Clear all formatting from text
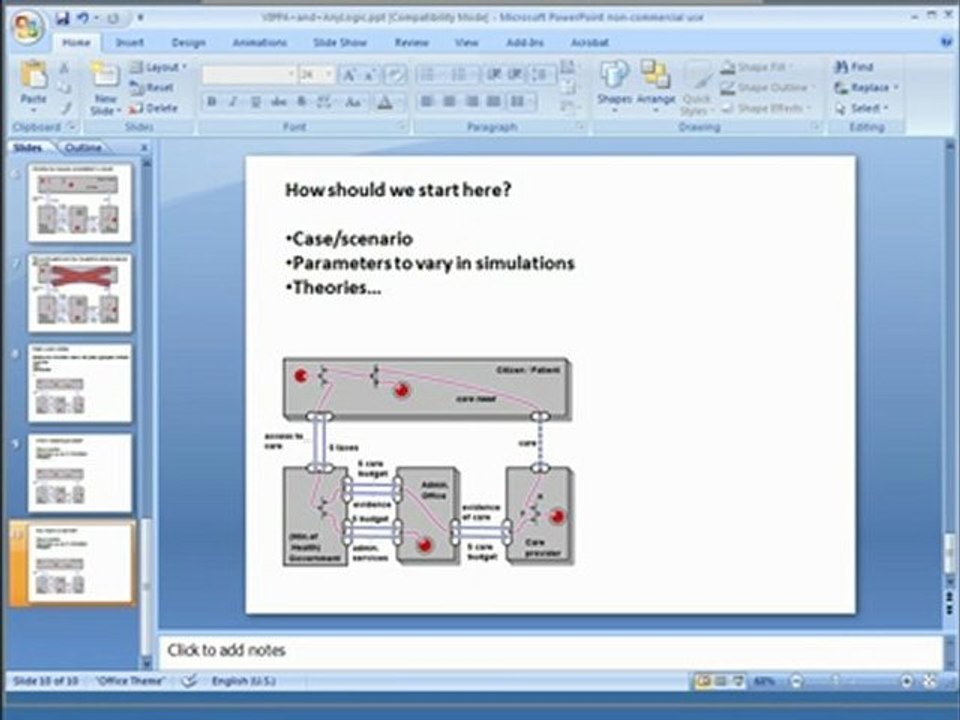 [x=396, y=75]
